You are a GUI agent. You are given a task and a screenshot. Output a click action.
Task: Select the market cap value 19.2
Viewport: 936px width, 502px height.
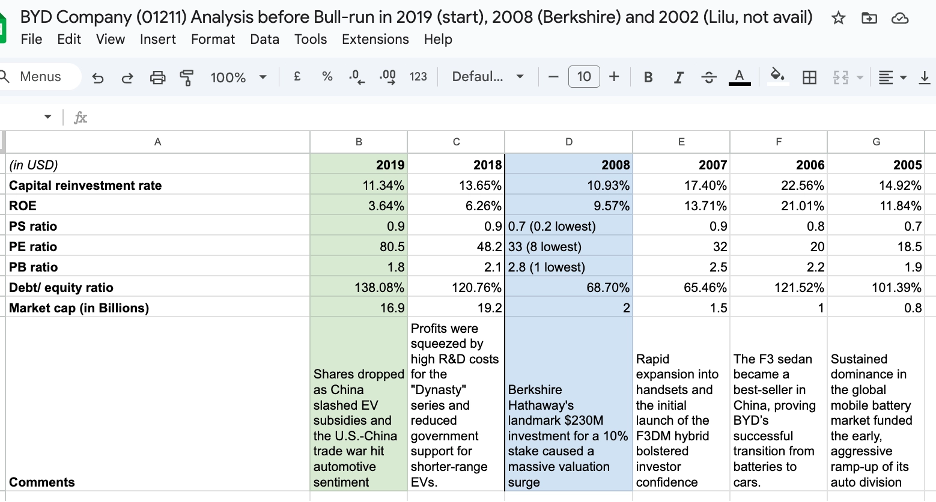tap(456, 307)
